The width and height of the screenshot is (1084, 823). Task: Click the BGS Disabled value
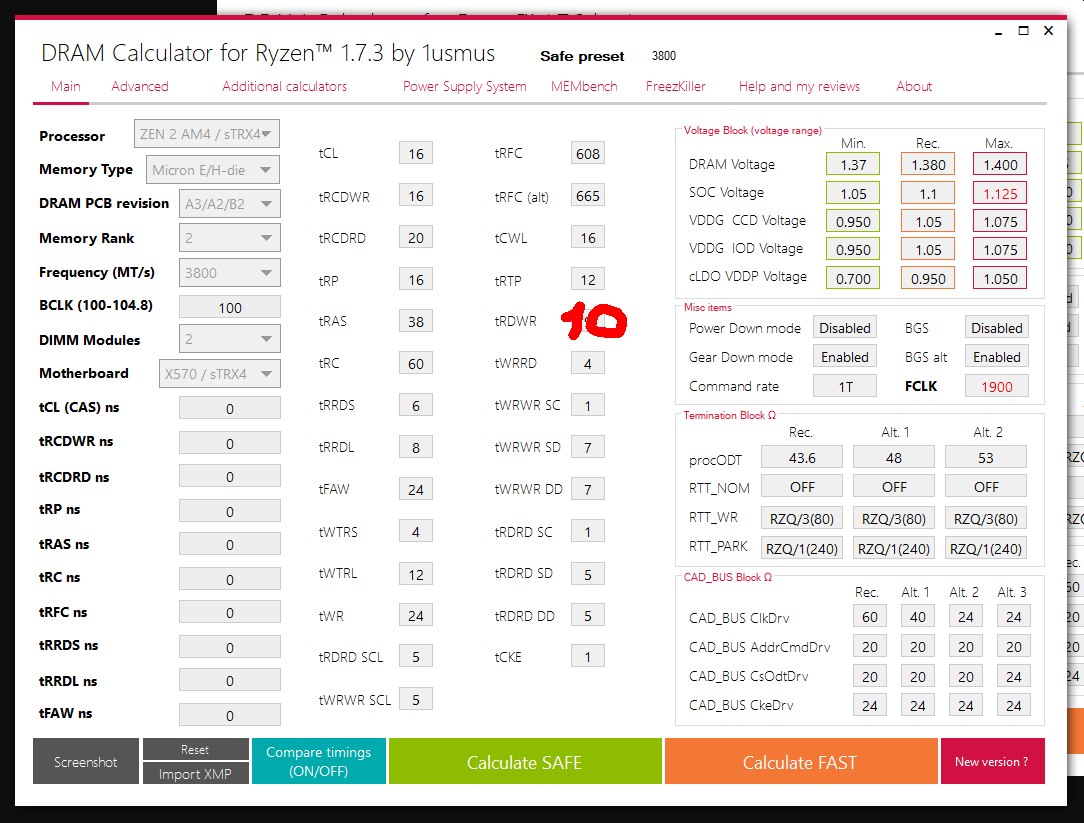click(x=996, y=328)
